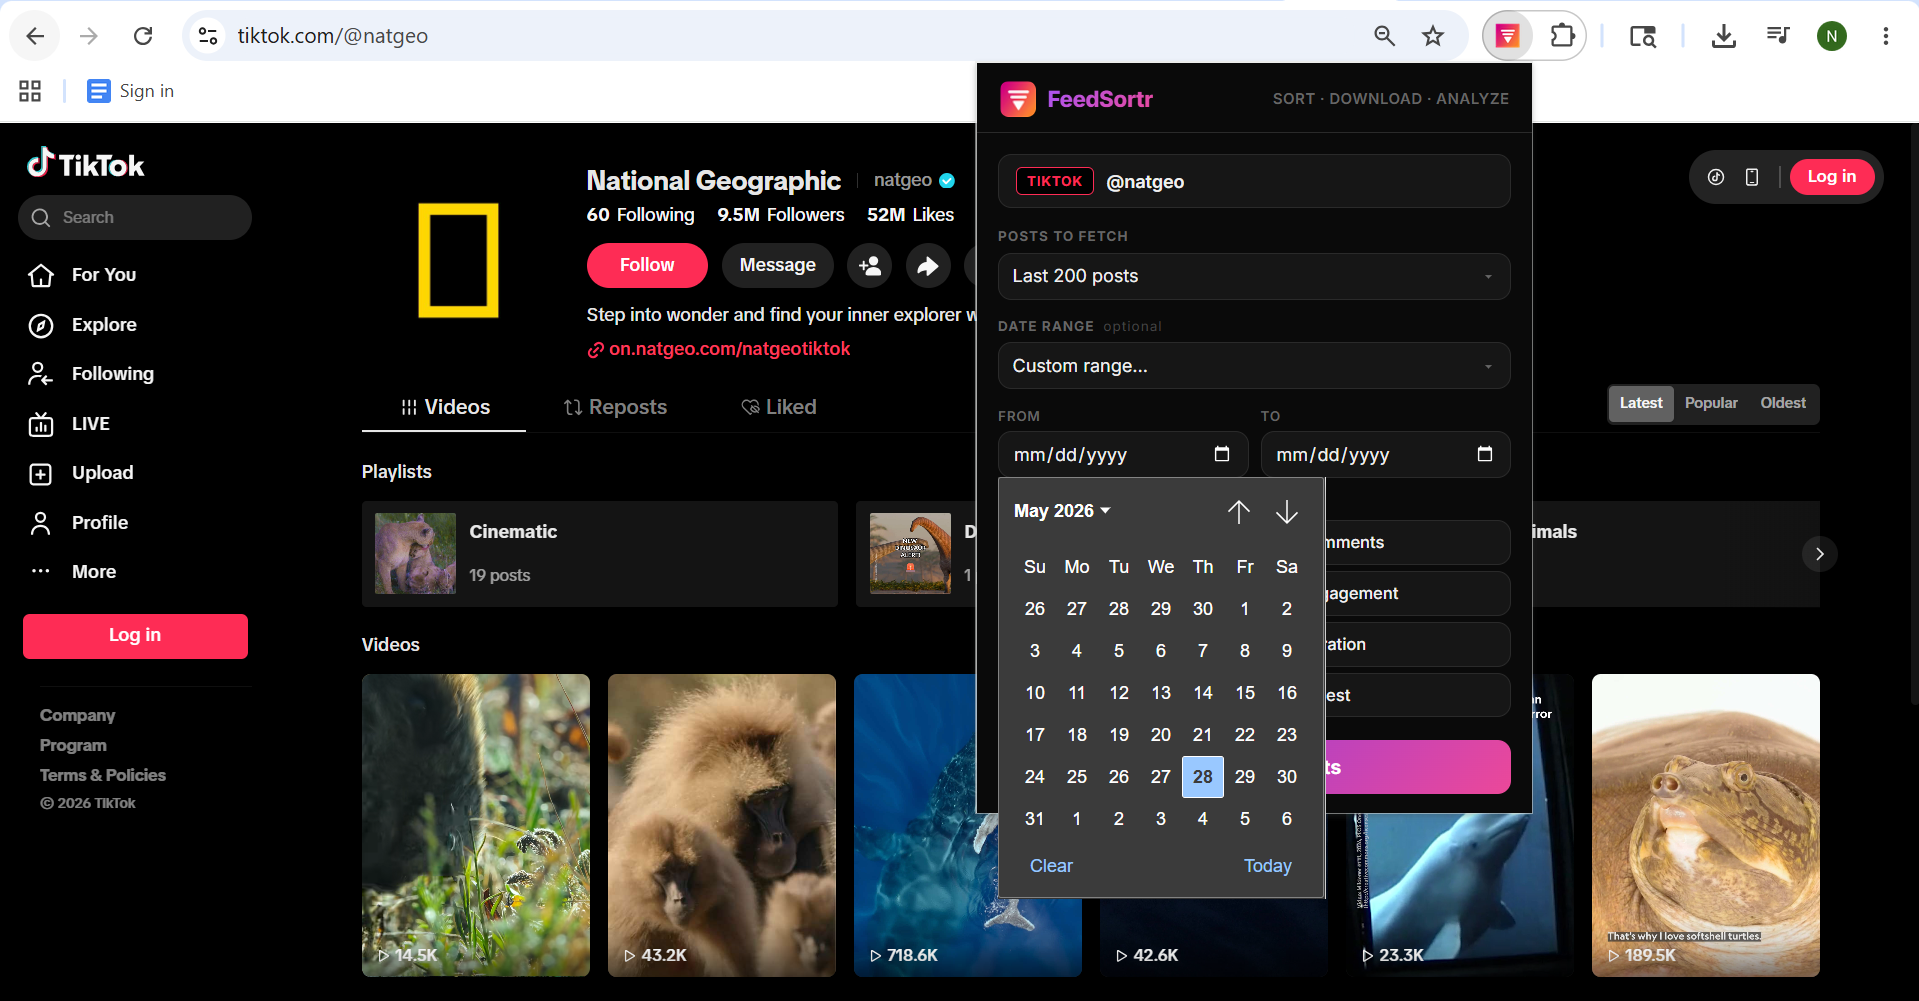Click the FeedSortr extension icon in toolbar
This screenshot has height=1001, width=1919.
1508,36
